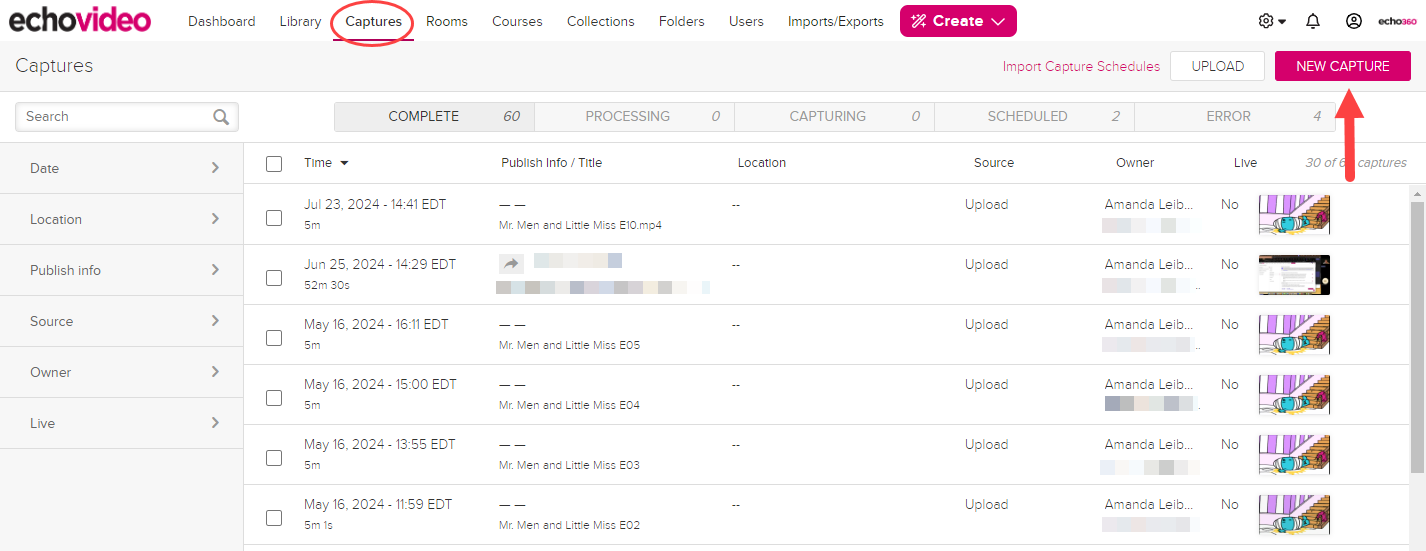Viewport: 1426px width, 551px height.
Task: Click the search magnifying glass icon
Action: coord(221,117)
